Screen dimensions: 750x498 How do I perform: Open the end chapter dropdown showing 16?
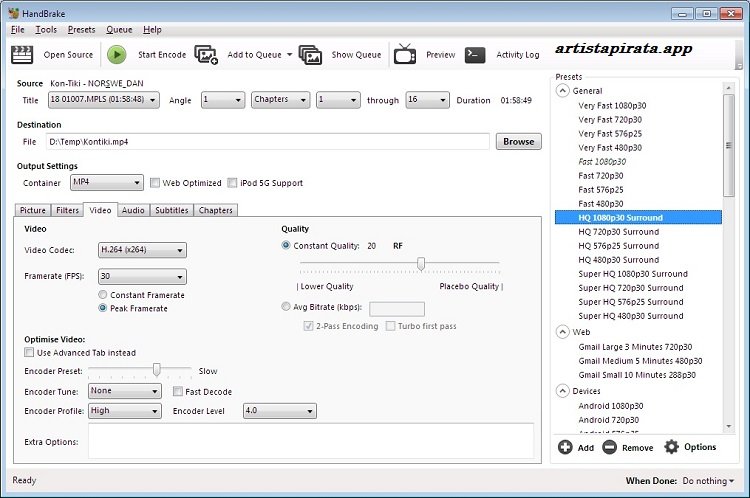coord(427,100)
